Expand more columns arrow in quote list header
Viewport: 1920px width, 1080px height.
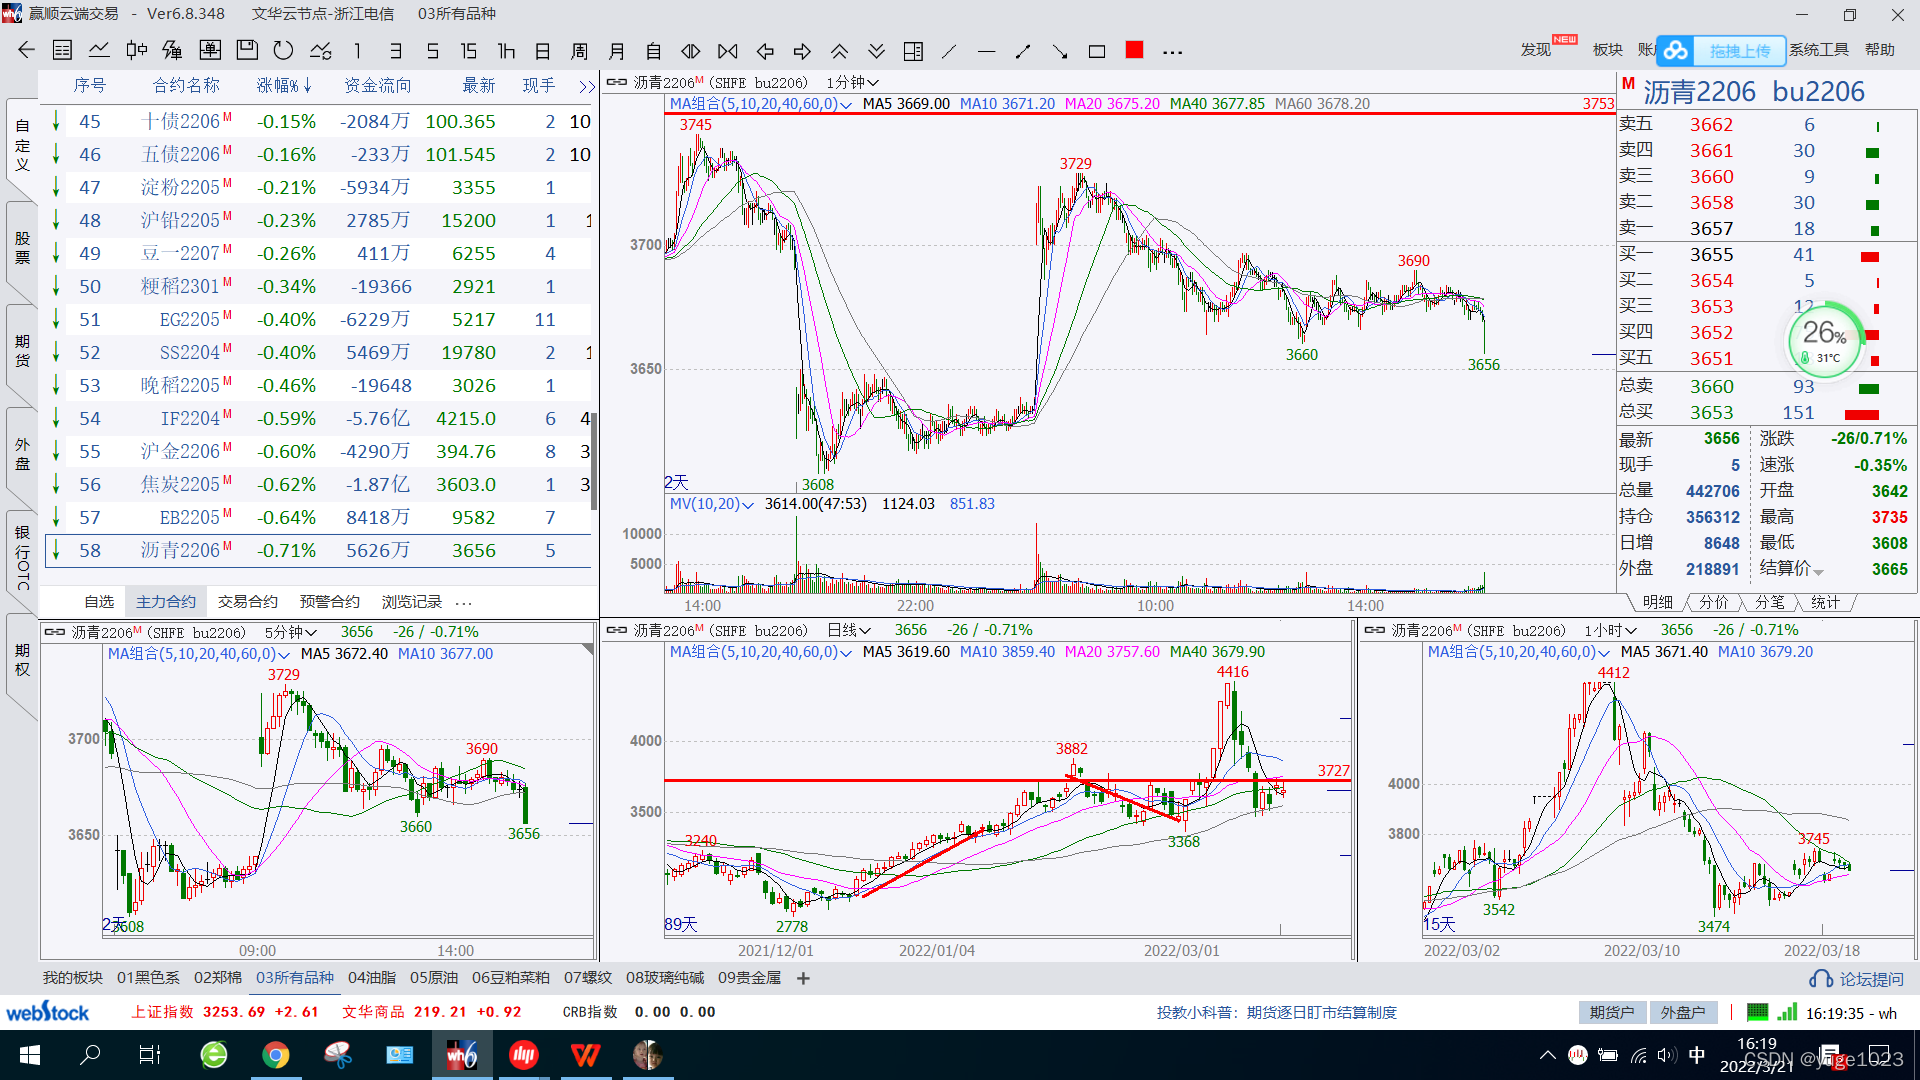pos(587,87)
